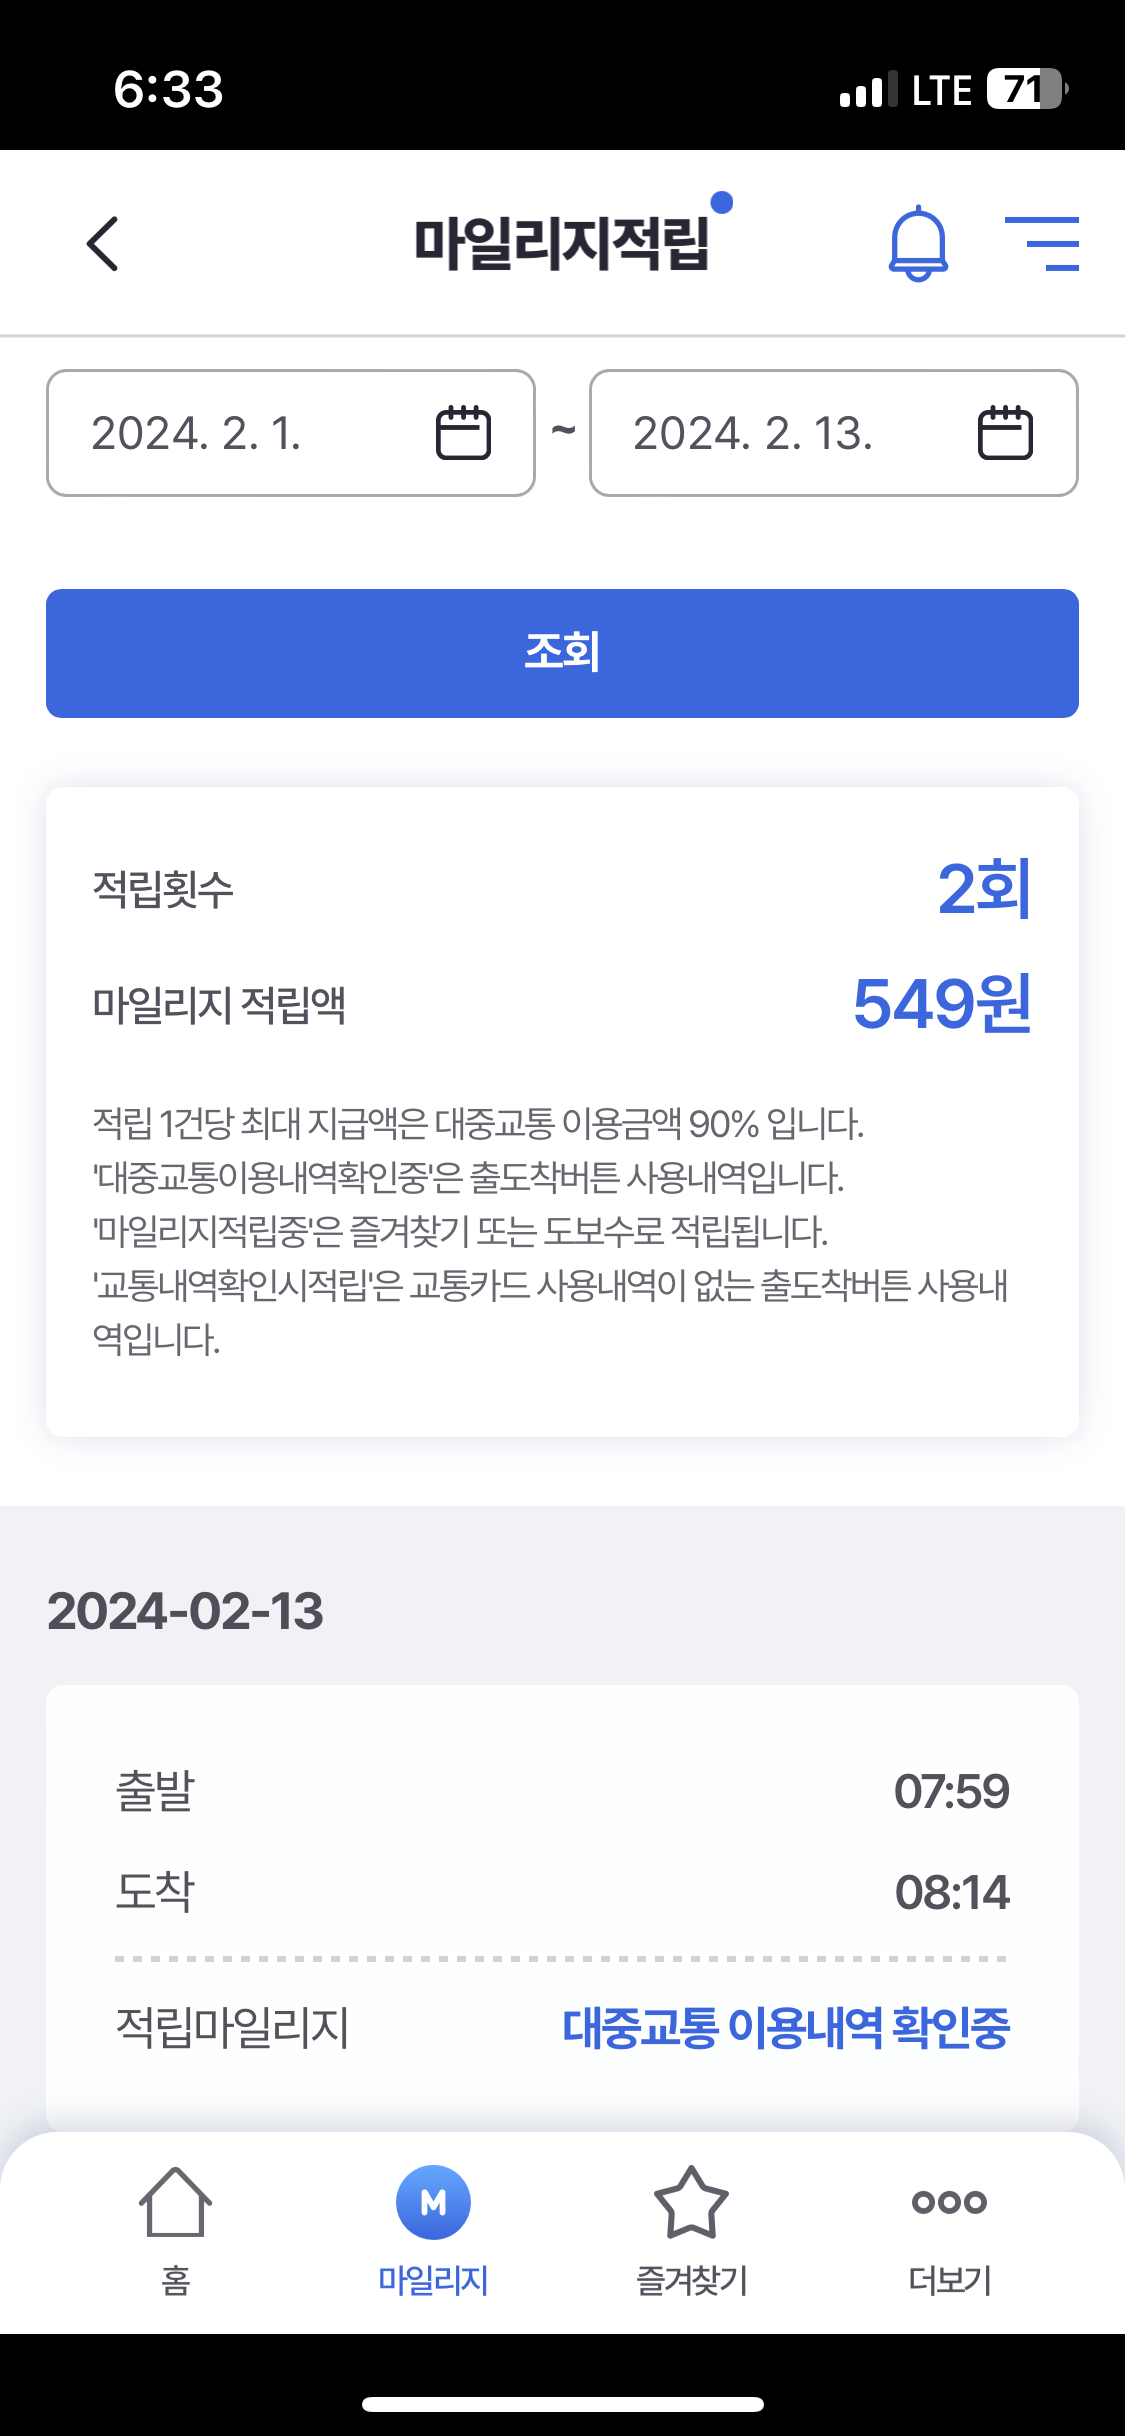The image size is (1125, 2436).
Task: Tap the blue M mileage icon
Action: point(433,2202)
